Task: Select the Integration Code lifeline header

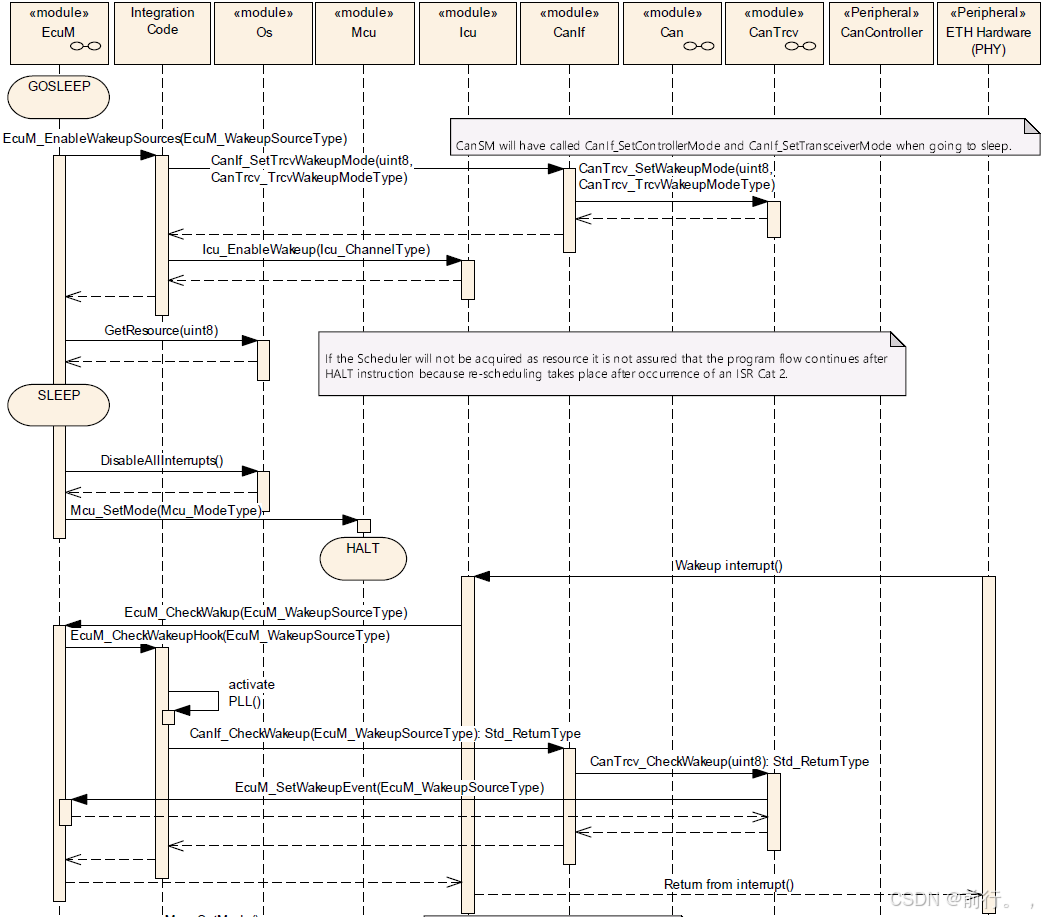Action: pyautogui.click(x=163, y=33)
